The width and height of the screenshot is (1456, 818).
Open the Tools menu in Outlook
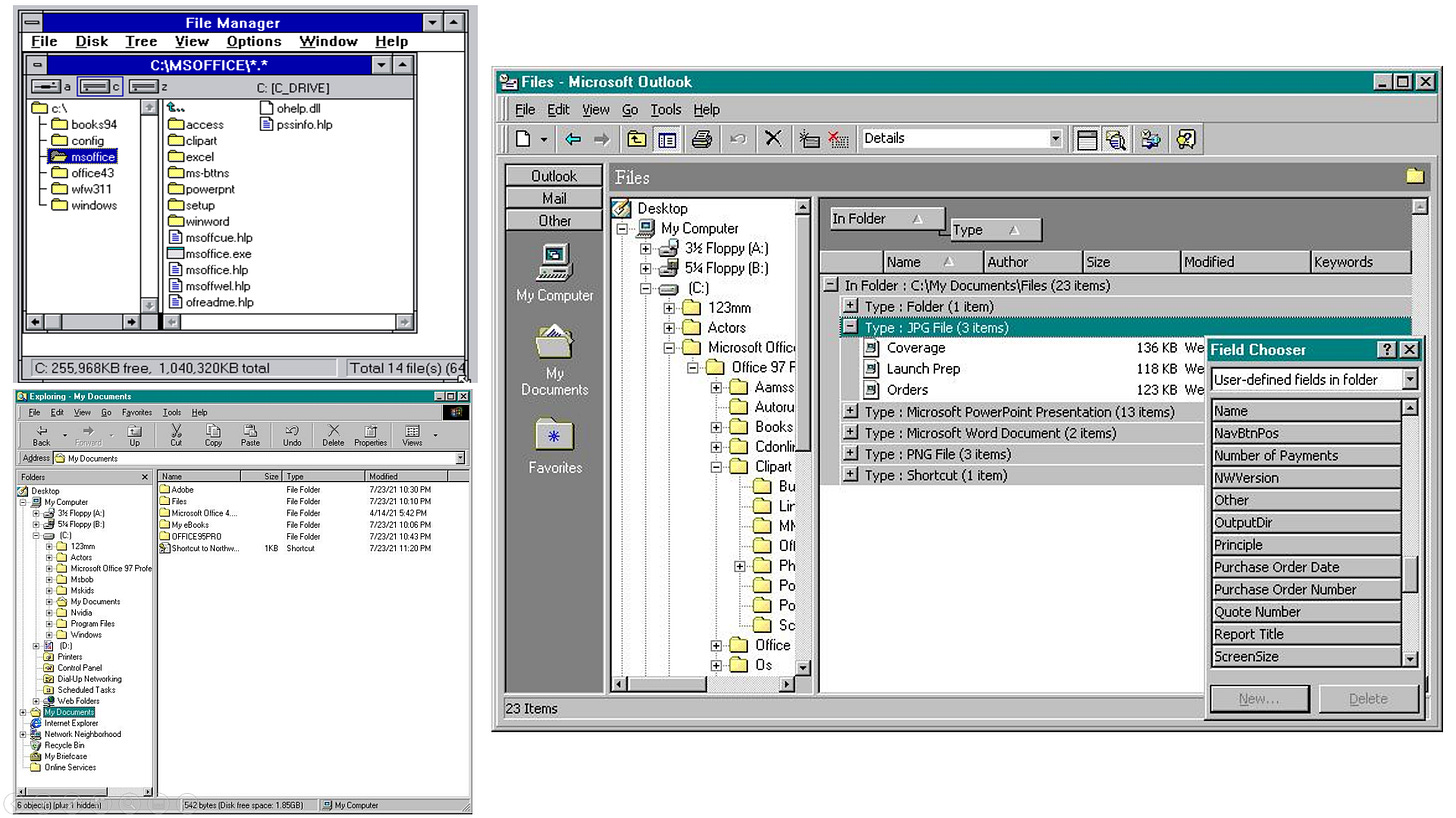click(x=665, y=110)
